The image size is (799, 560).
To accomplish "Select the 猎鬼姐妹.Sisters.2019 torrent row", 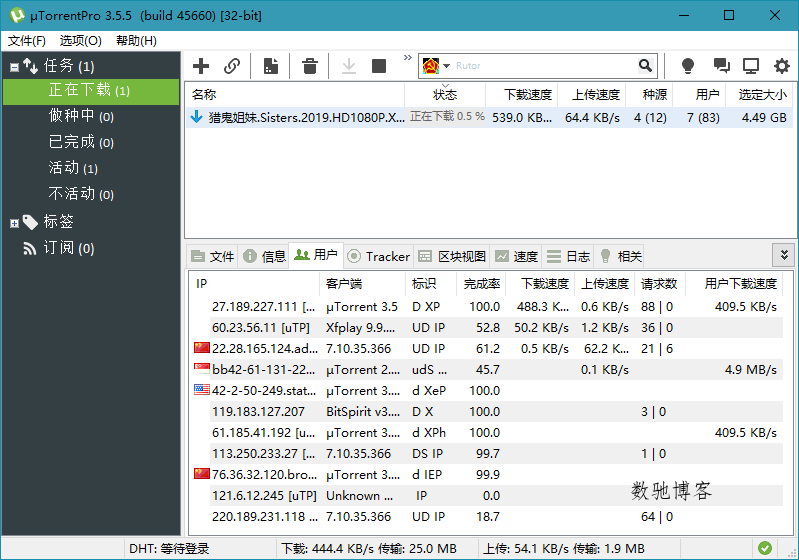I will (x=488, y=118).
